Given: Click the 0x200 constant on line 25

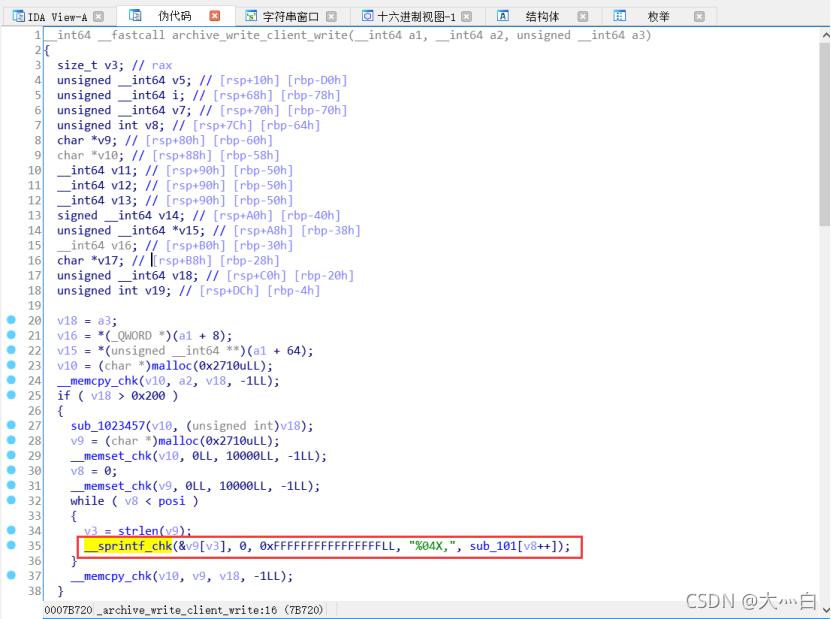Looking at the screenshot, I should pos(148,396).
